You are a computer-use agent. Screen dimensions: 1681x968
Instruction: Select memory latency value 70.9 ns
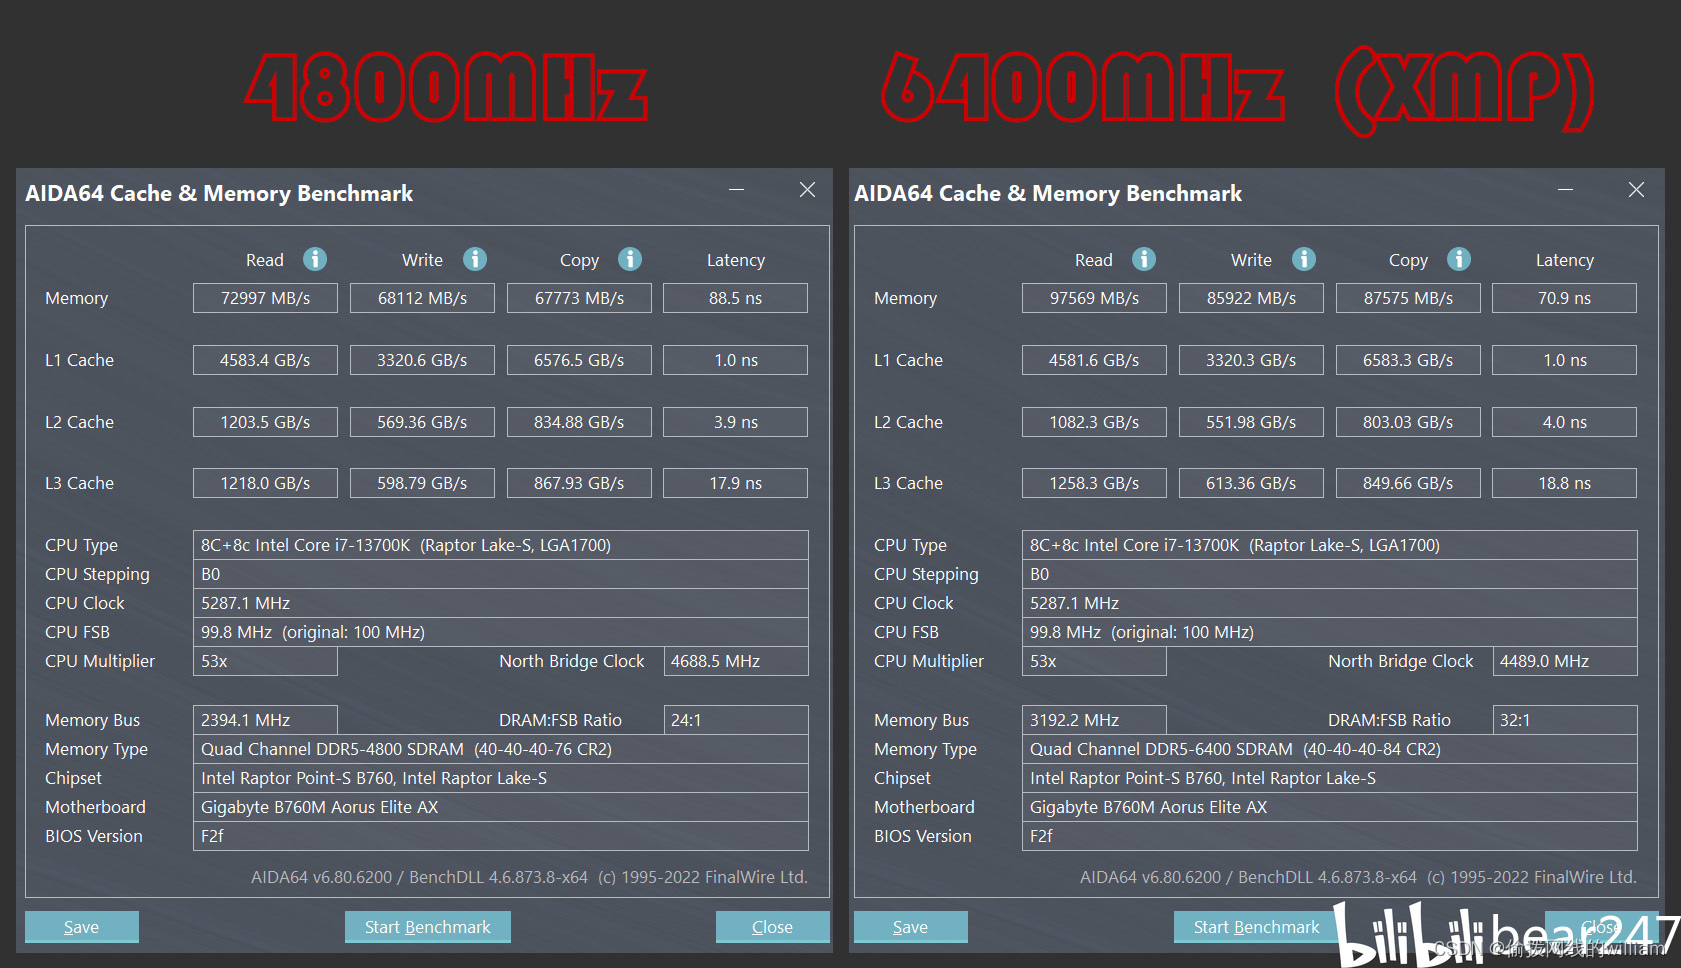coord(1565,298)
